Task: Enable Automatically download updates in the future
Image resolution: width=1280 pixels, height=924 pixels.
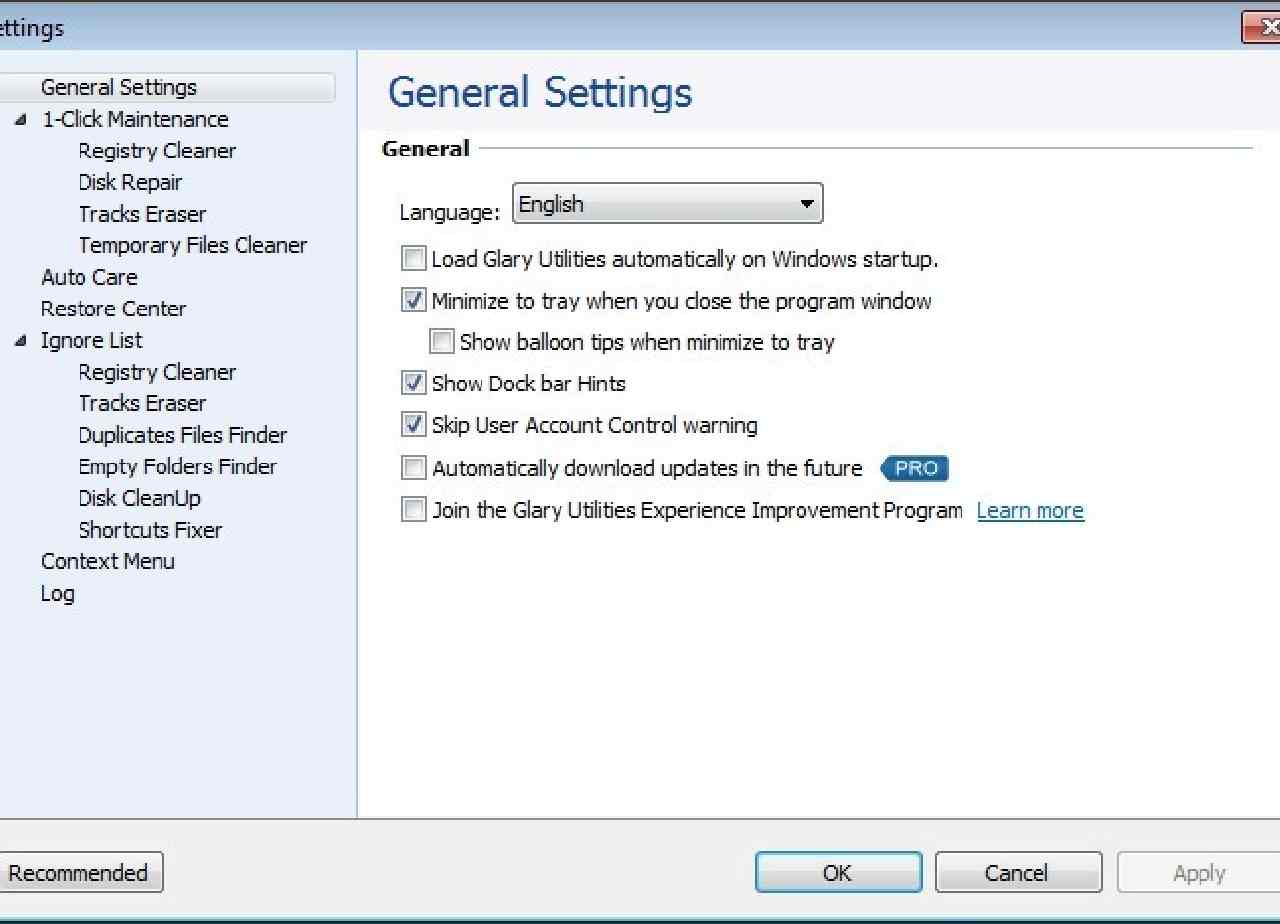Action: click(413, 468)
